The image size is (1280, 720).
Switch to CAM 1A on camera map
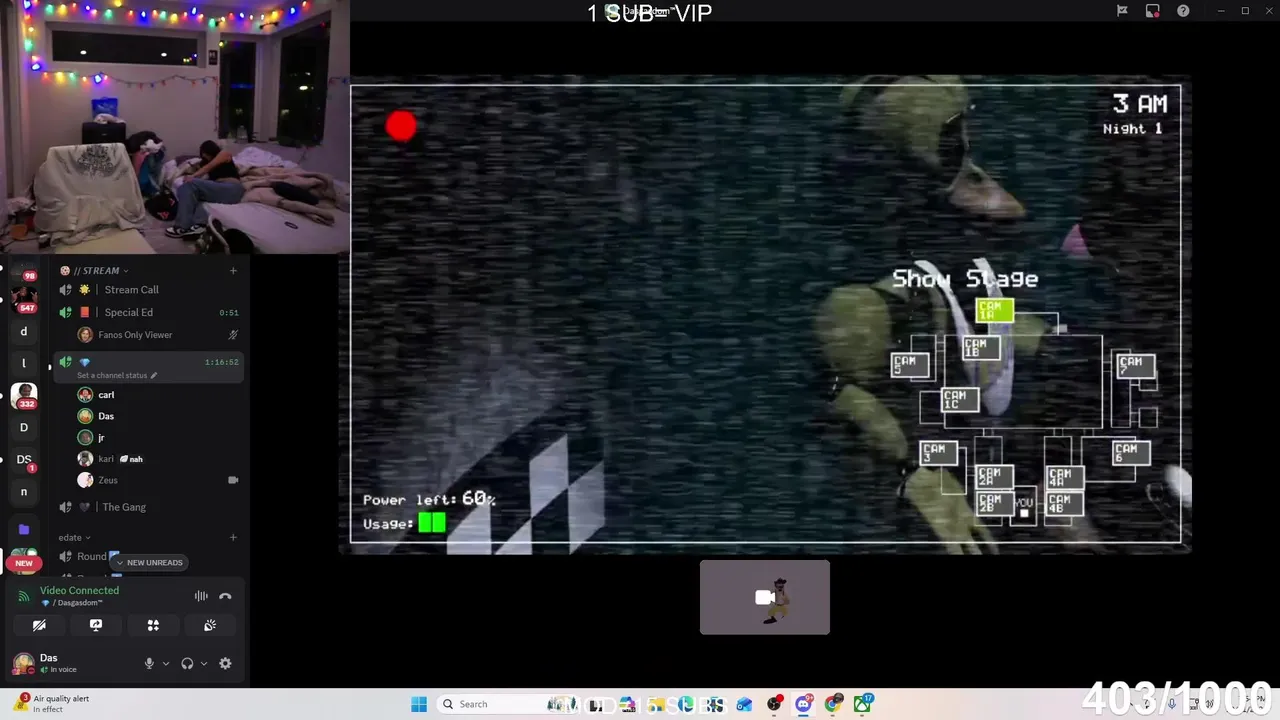[994, 311]
